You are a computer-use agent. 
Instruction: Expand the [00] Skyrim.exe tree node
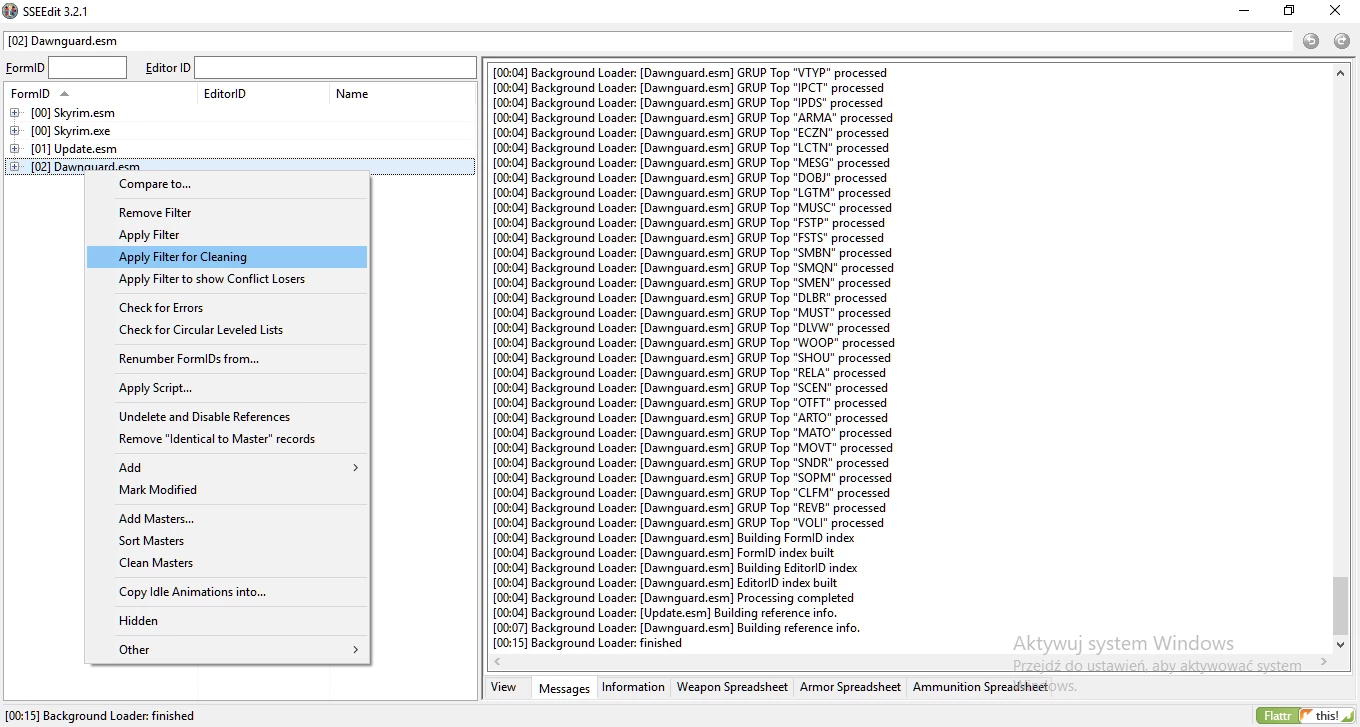pyautogui.click(x=15, y=131)
